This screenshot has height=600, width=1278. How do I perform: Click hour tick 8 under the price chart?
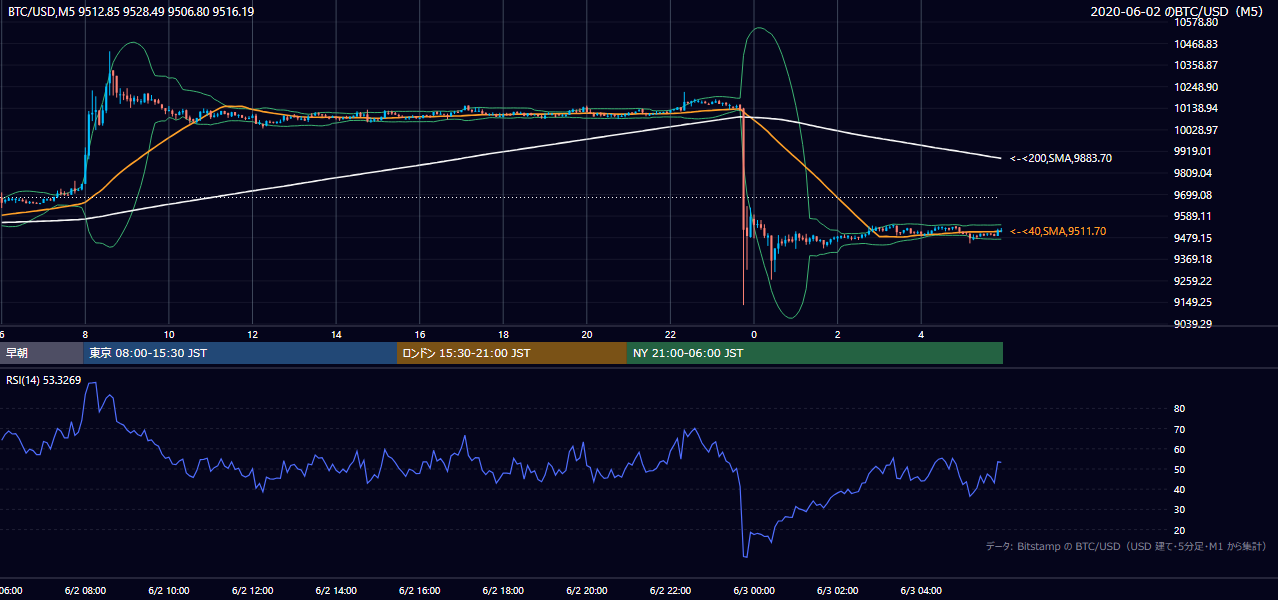(85, 334)
